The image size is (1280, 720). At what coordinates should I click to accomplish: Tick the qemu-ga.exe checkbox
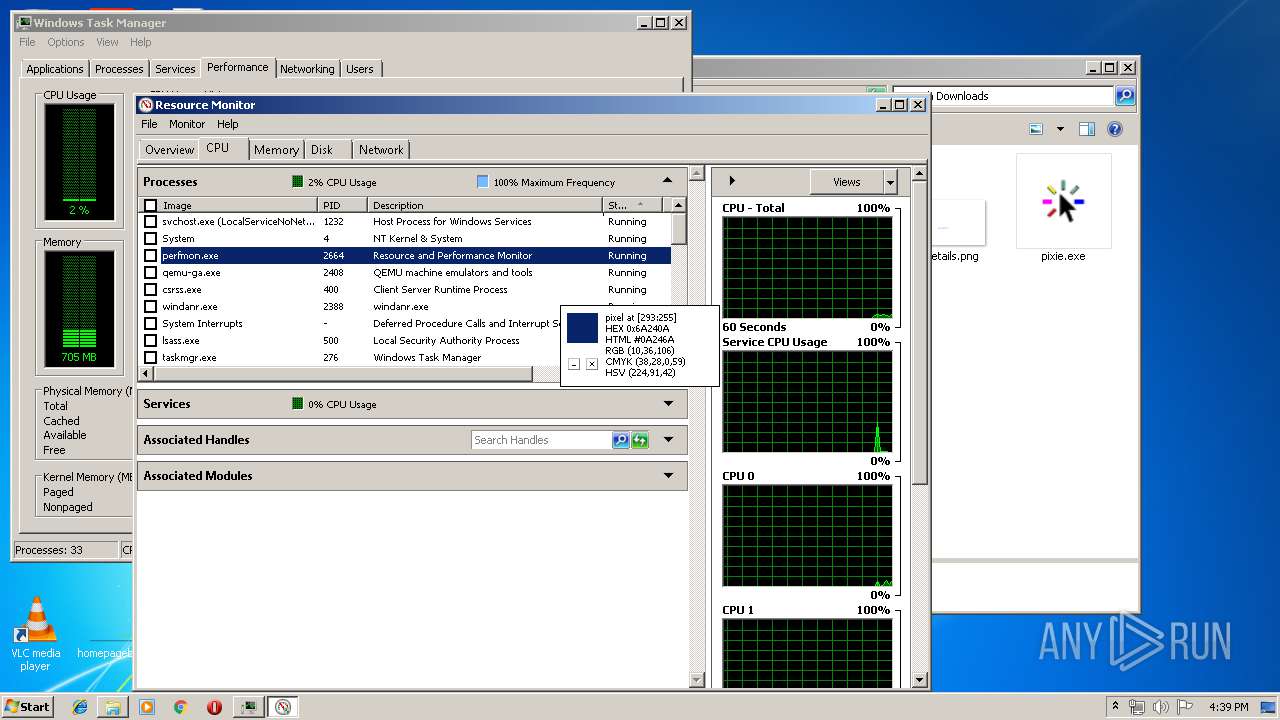pyautogui.click(x=151, y=273)
